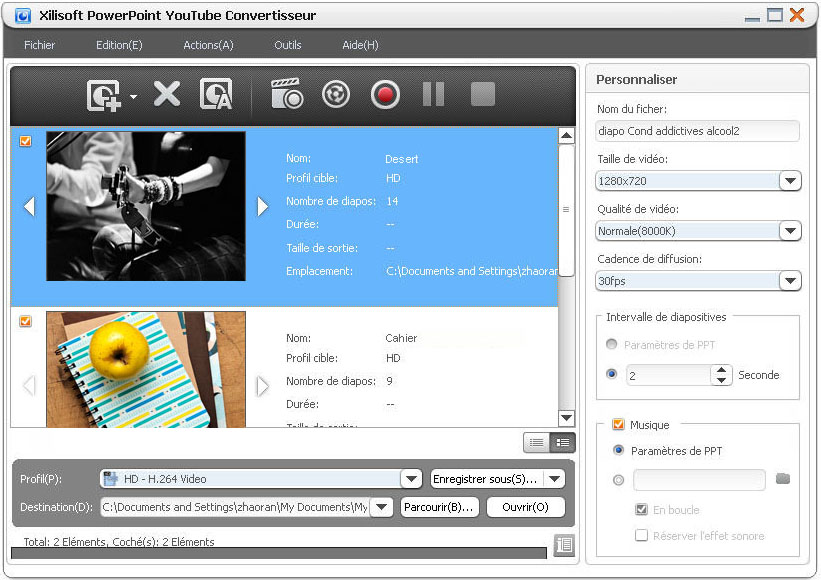
Task: Click the interval seconds input field
Action: point(669,375)
